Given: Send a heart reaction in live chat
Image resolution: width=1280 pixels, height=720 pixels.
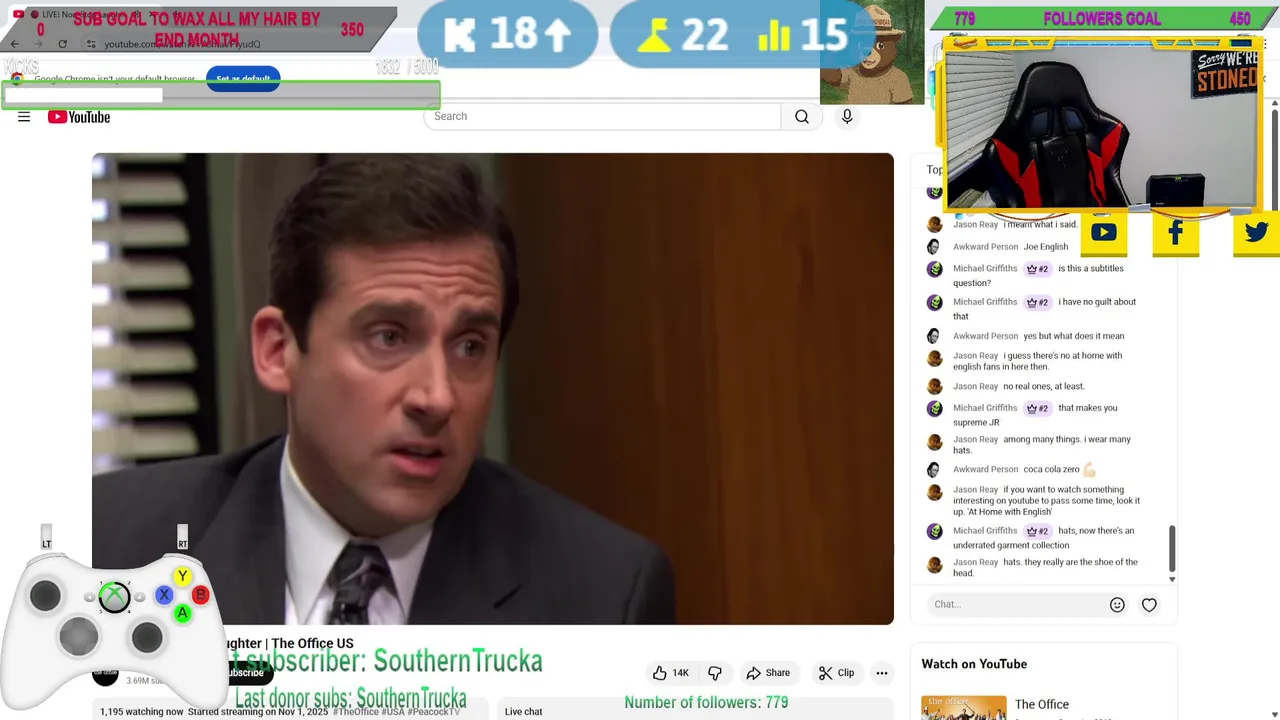Looking at the screenshot, I should point(1149,604).
